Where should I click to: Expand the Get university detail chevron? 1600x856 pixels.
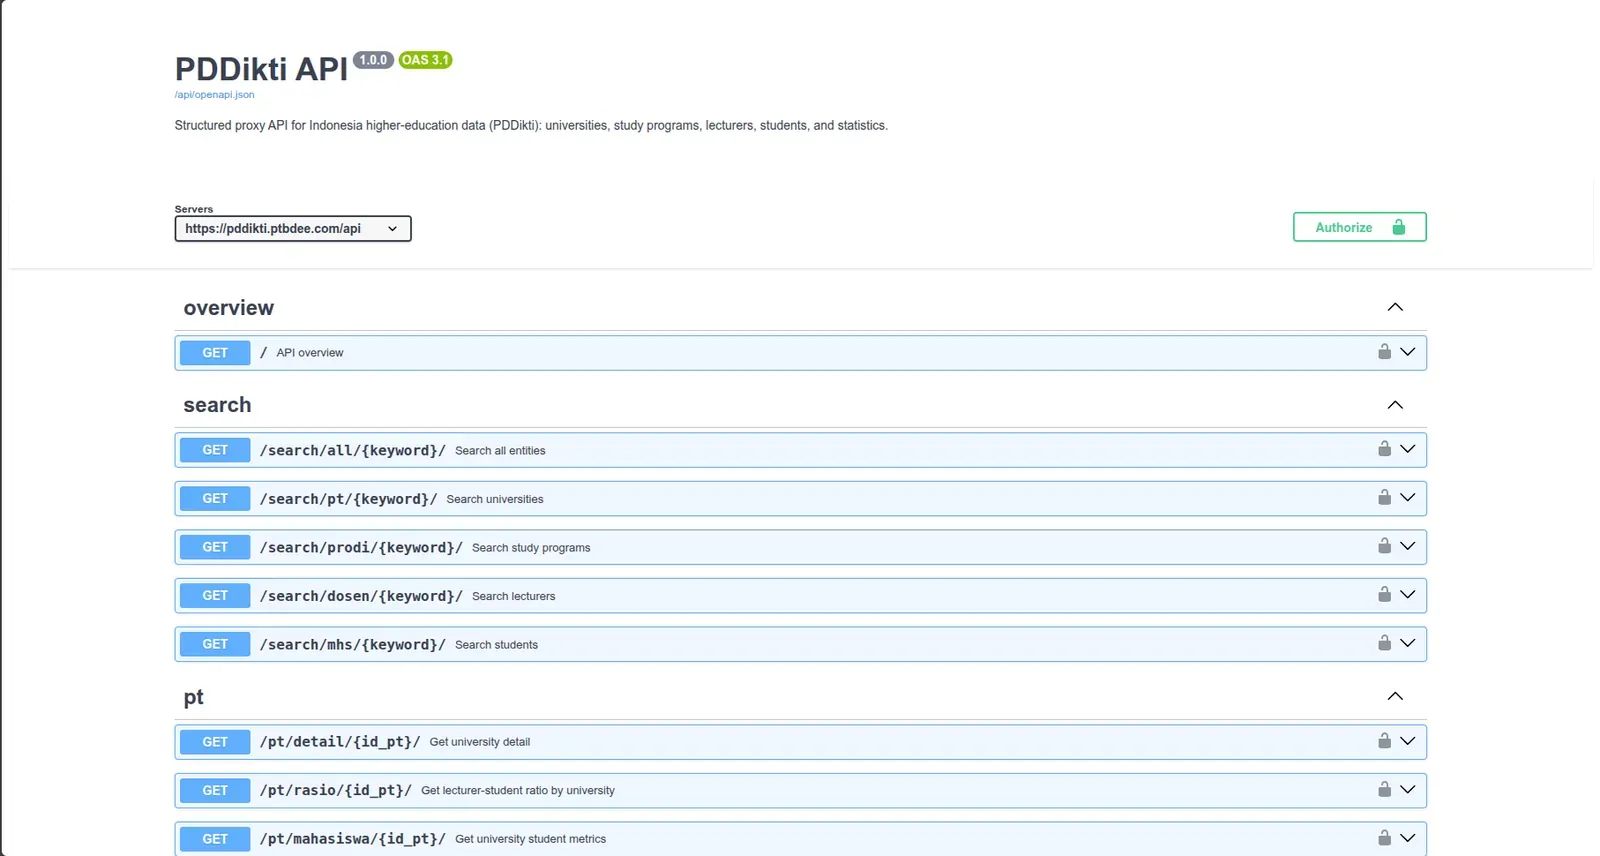(1408, 741)
